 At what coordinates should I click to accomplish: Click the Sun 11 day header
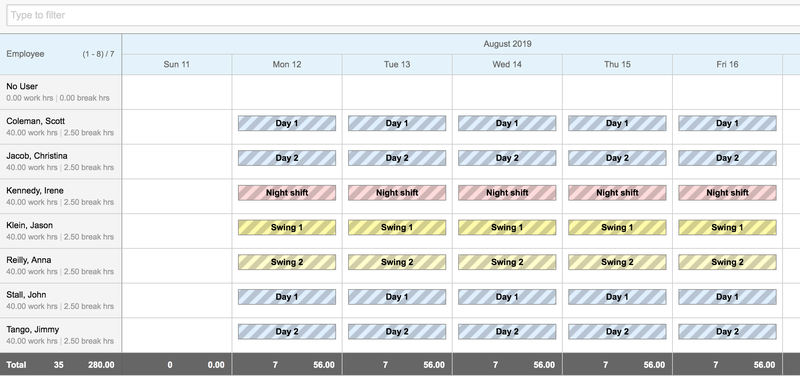[x=177, y=64]
